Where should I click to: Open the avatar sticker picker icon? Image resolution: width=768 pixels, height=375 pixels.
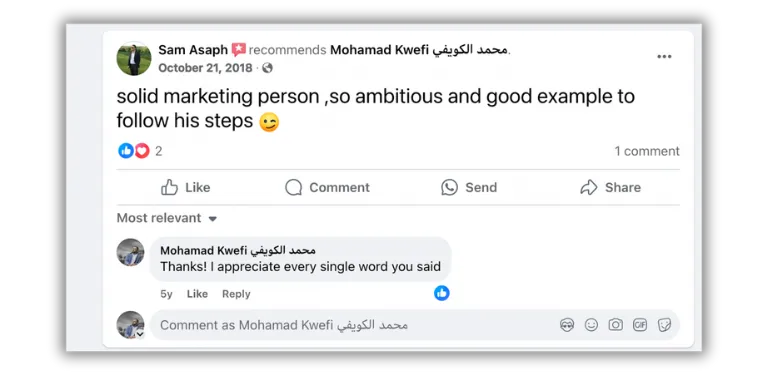(x=567, y=325)
